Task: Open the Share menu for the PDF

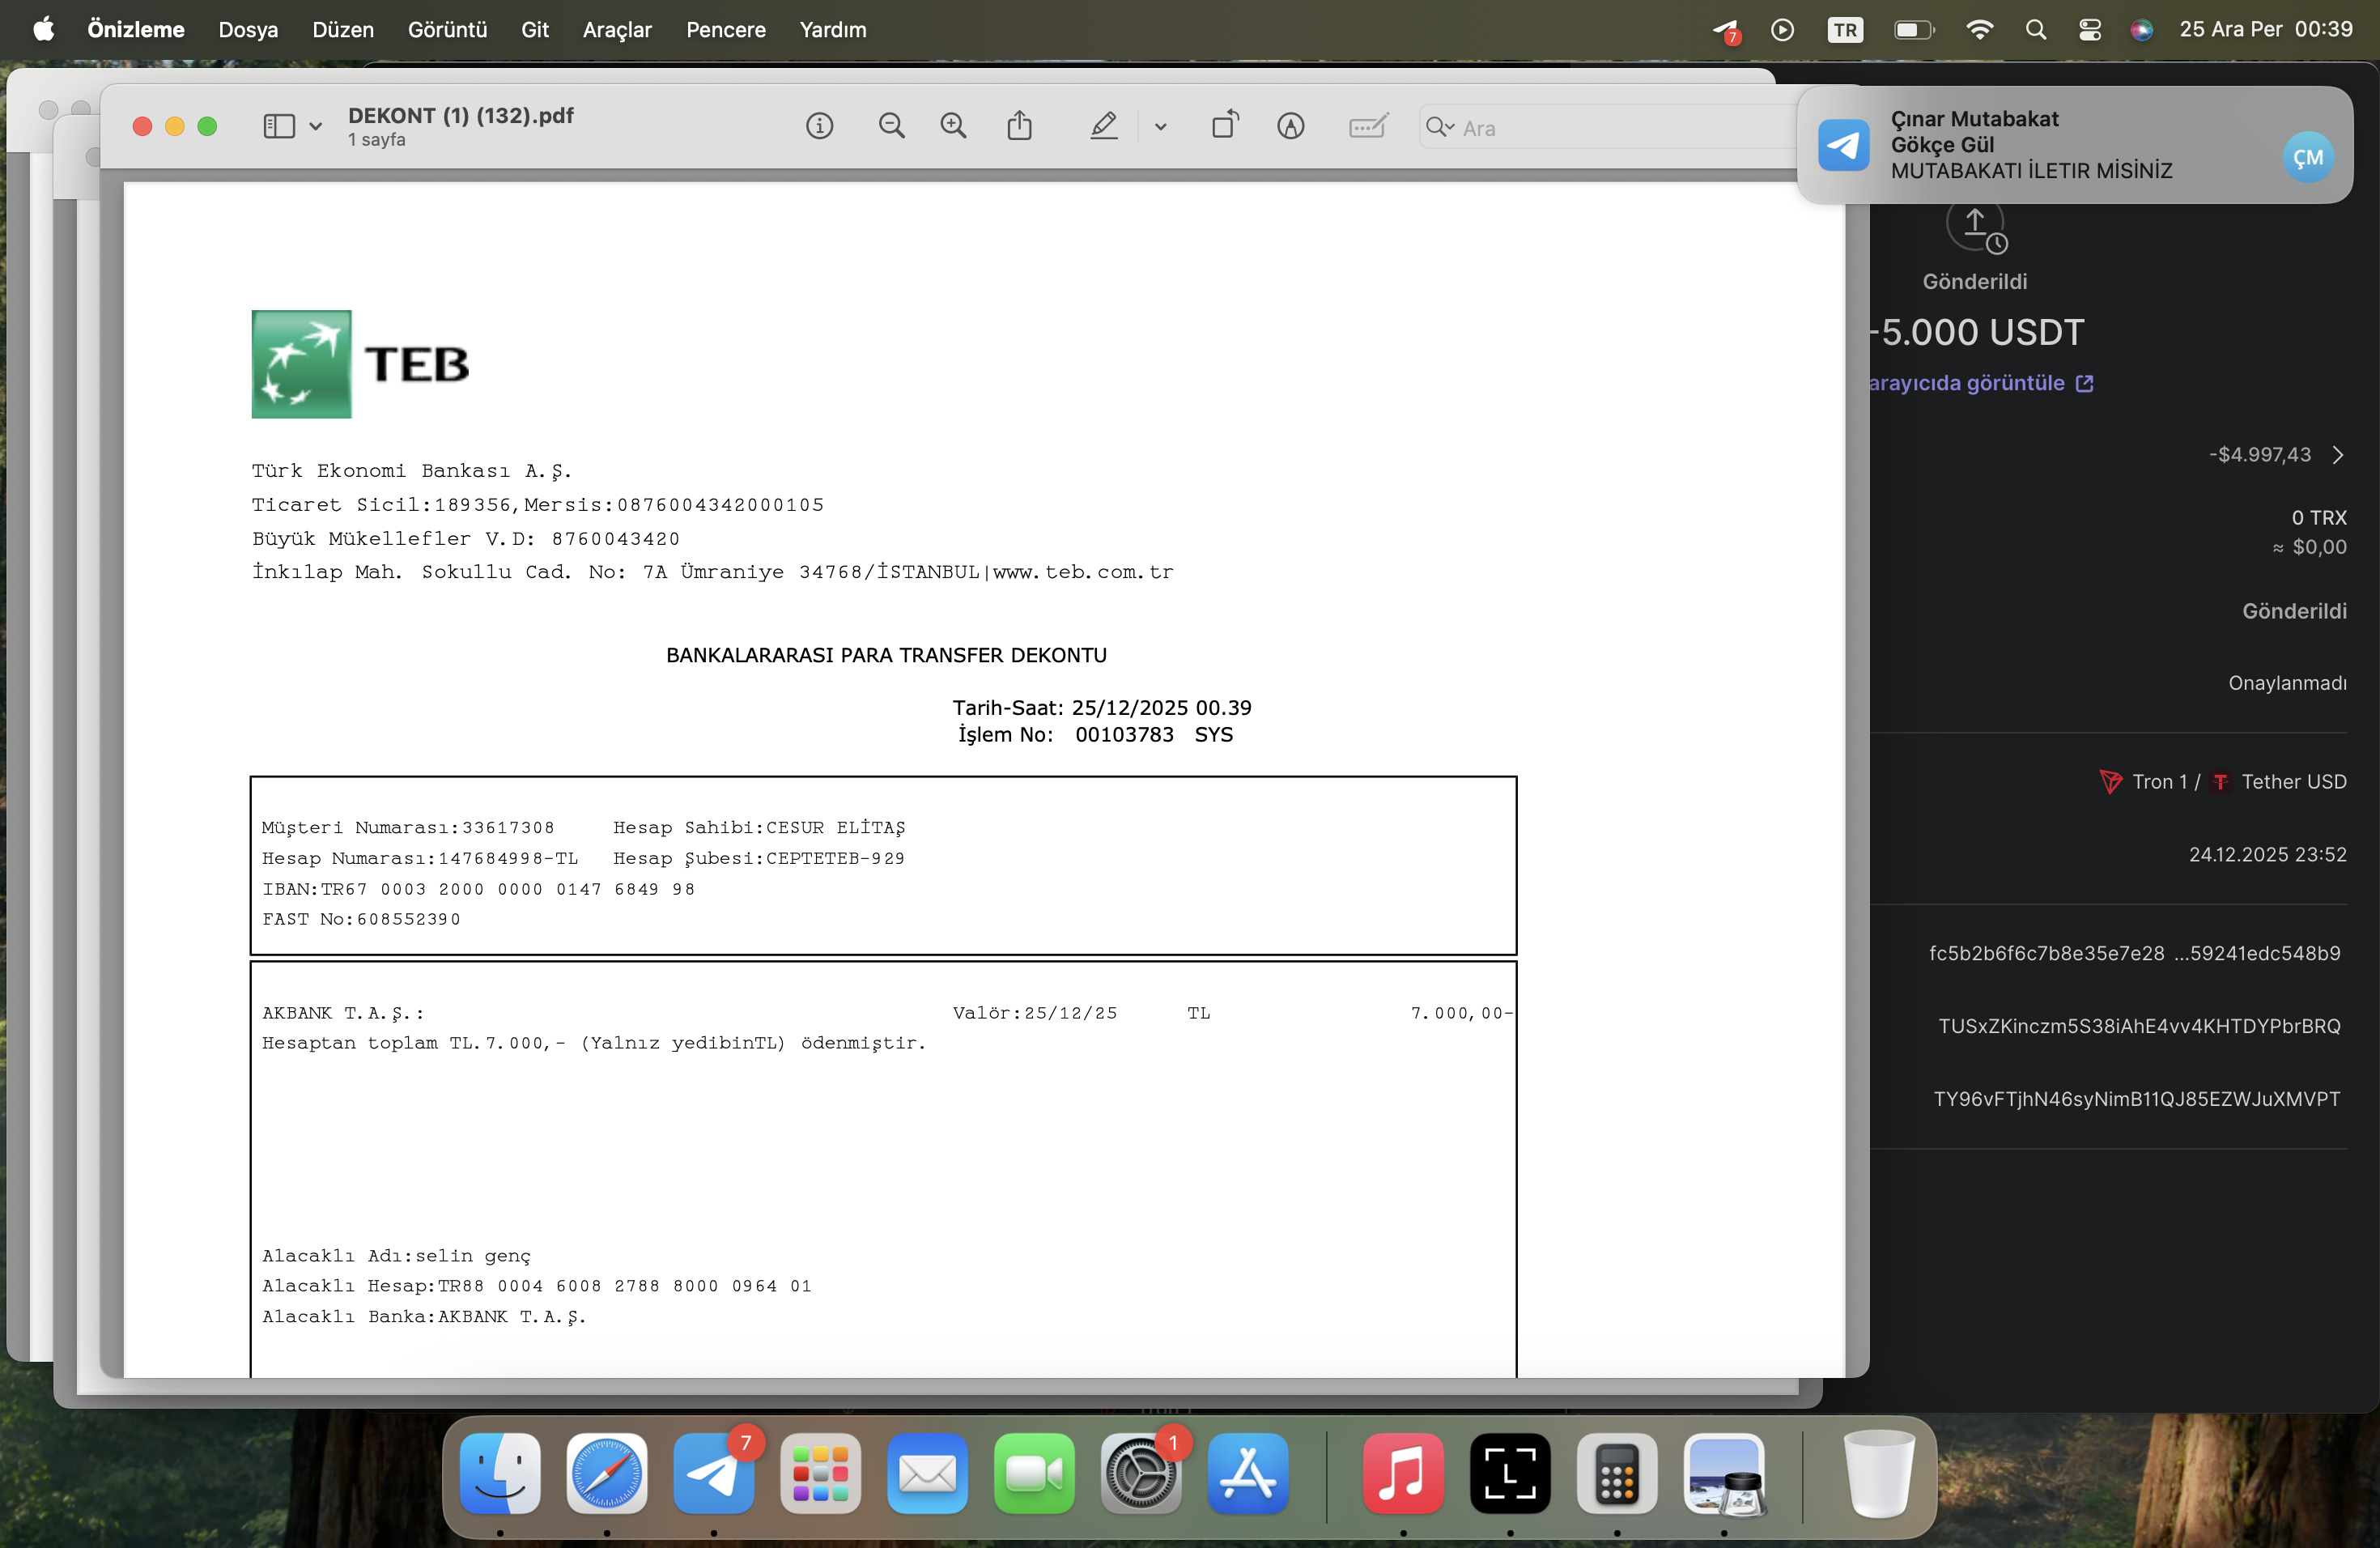Action: click(1019, 125)
